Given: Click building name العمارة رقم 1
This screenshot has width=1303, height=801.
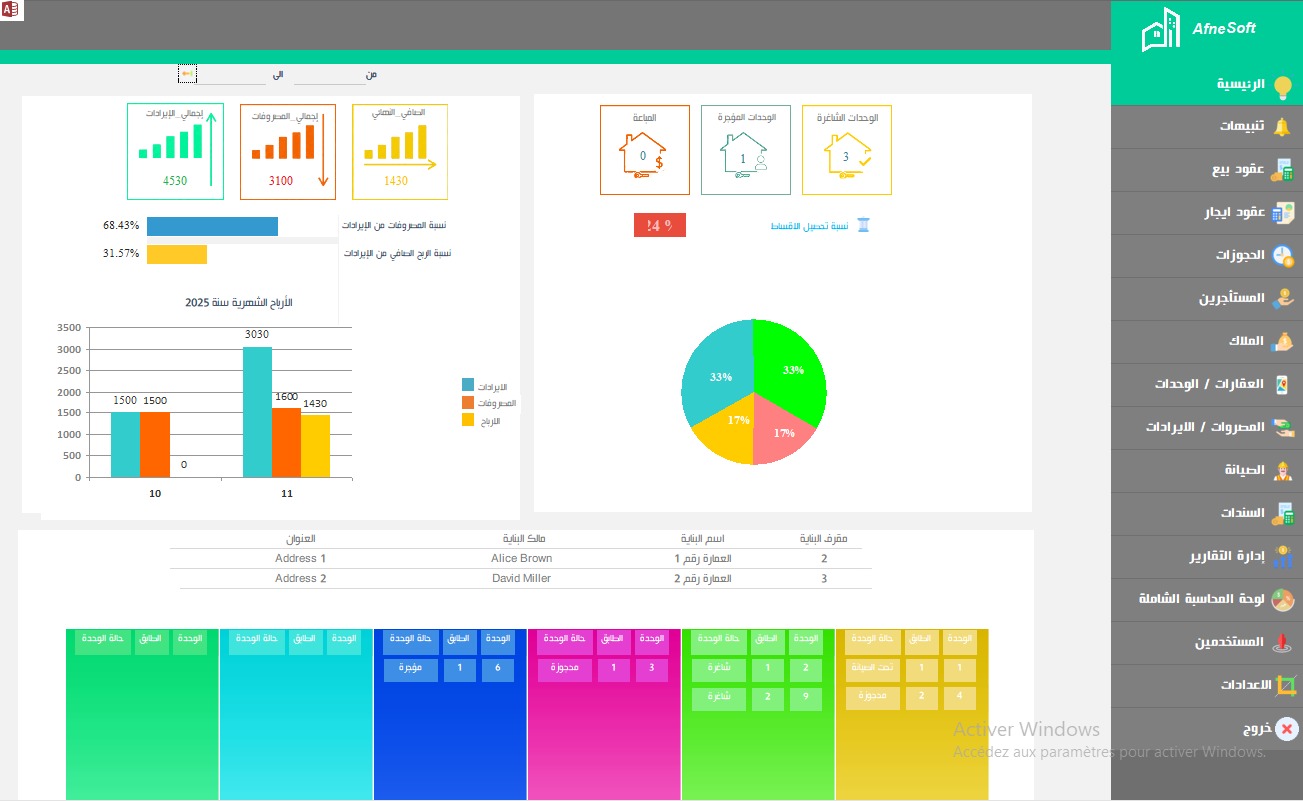Looking at the screenshot, I should [x=703, y=558].
